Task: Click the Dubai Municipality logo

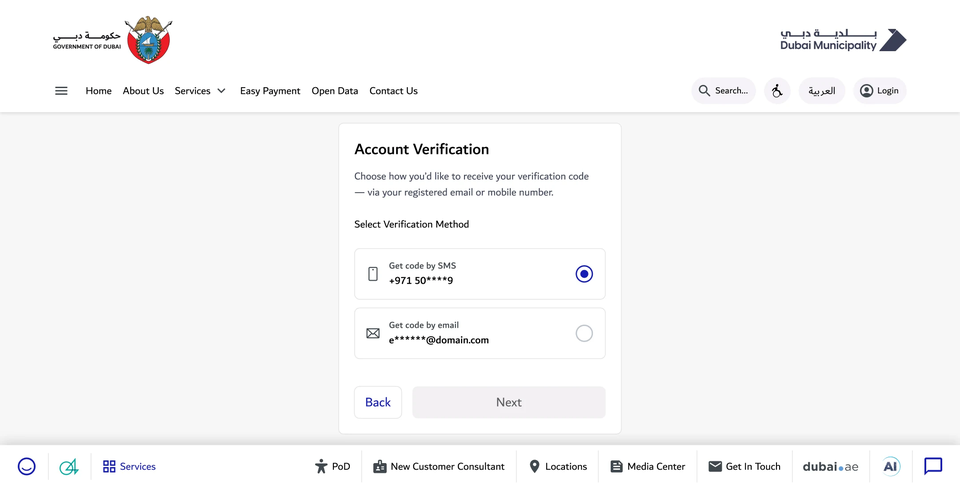Action: click(843, 40)
